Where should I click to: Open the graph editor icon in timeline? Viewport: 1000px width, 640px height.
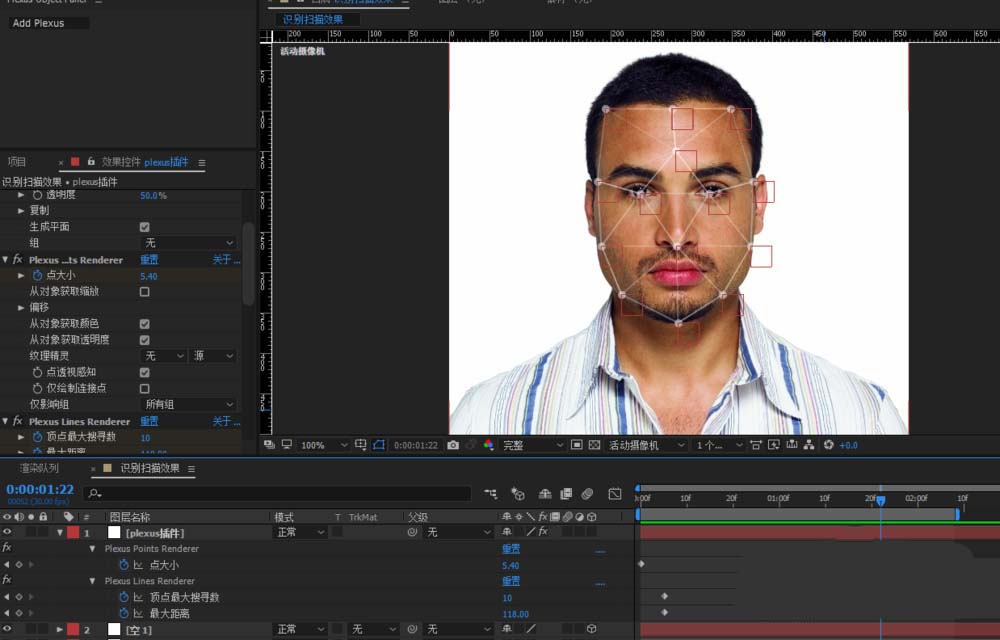[x=614, y=493]
